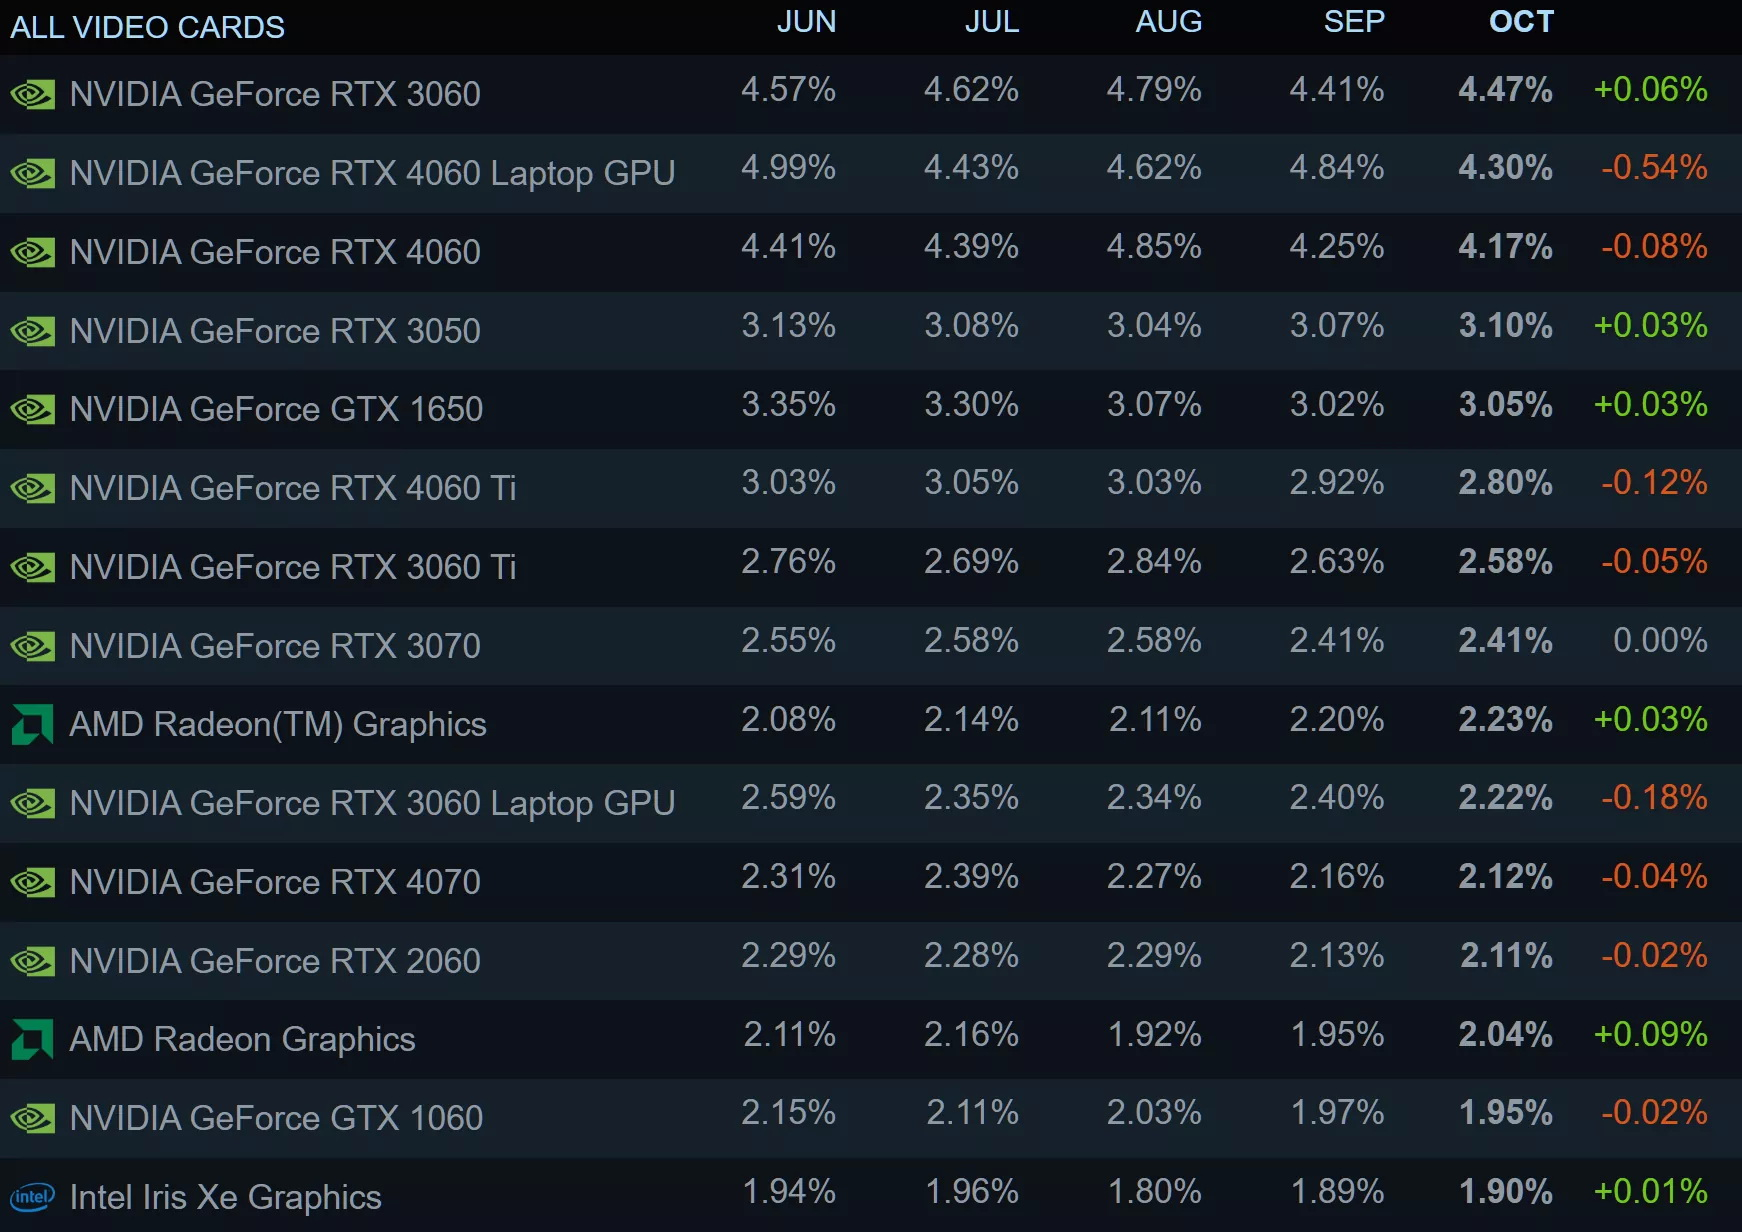Select the JUN column header
The height and width of the screenshot is (1232, 1742).
(806, 22)
